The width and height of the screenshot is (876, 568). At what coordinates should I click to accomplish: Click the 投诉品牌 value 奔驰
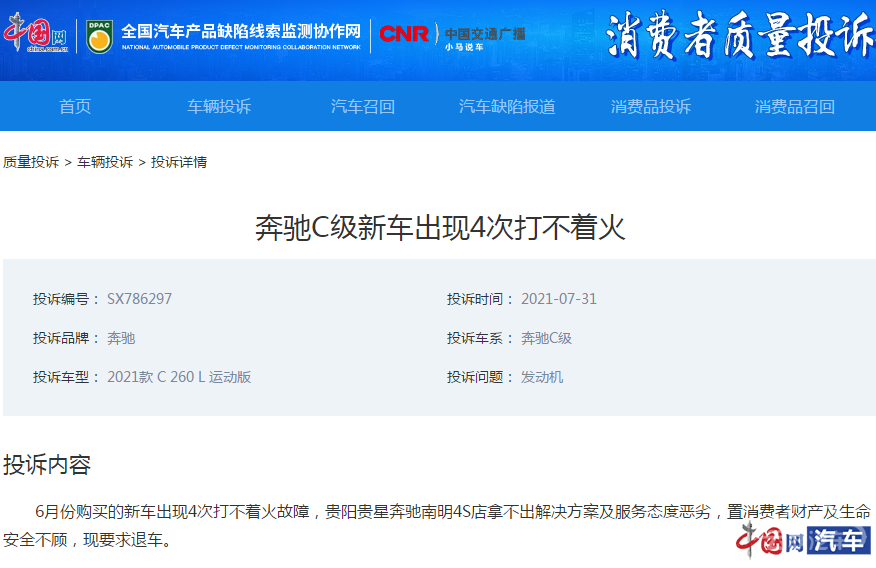click(121, 338)
